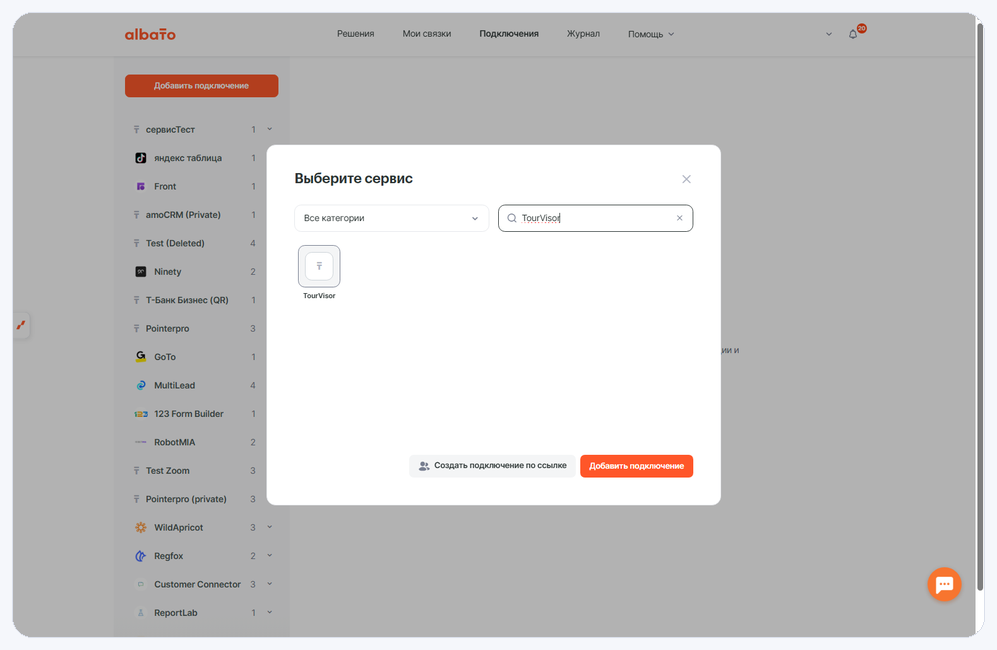Go to the Мои связки tab
Viewport: 997px width, 650px height.
(x=427, y=34)
